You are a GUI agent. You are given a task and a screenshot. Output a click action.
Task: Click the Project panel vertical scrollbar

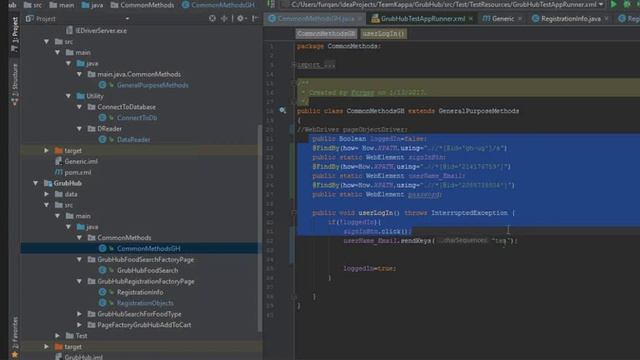260,229
